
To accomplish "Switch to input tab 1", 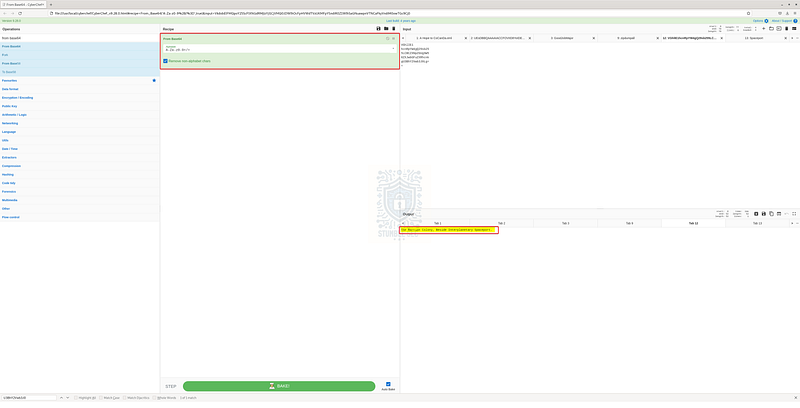I will coord(434,38).
